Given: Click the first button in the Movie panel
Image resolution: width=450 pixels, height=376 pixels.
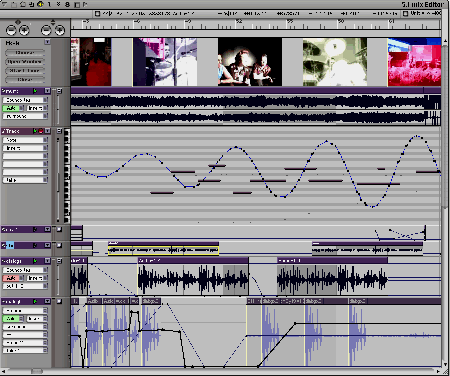Looking at the screenshot, I should tap(25, 53).
